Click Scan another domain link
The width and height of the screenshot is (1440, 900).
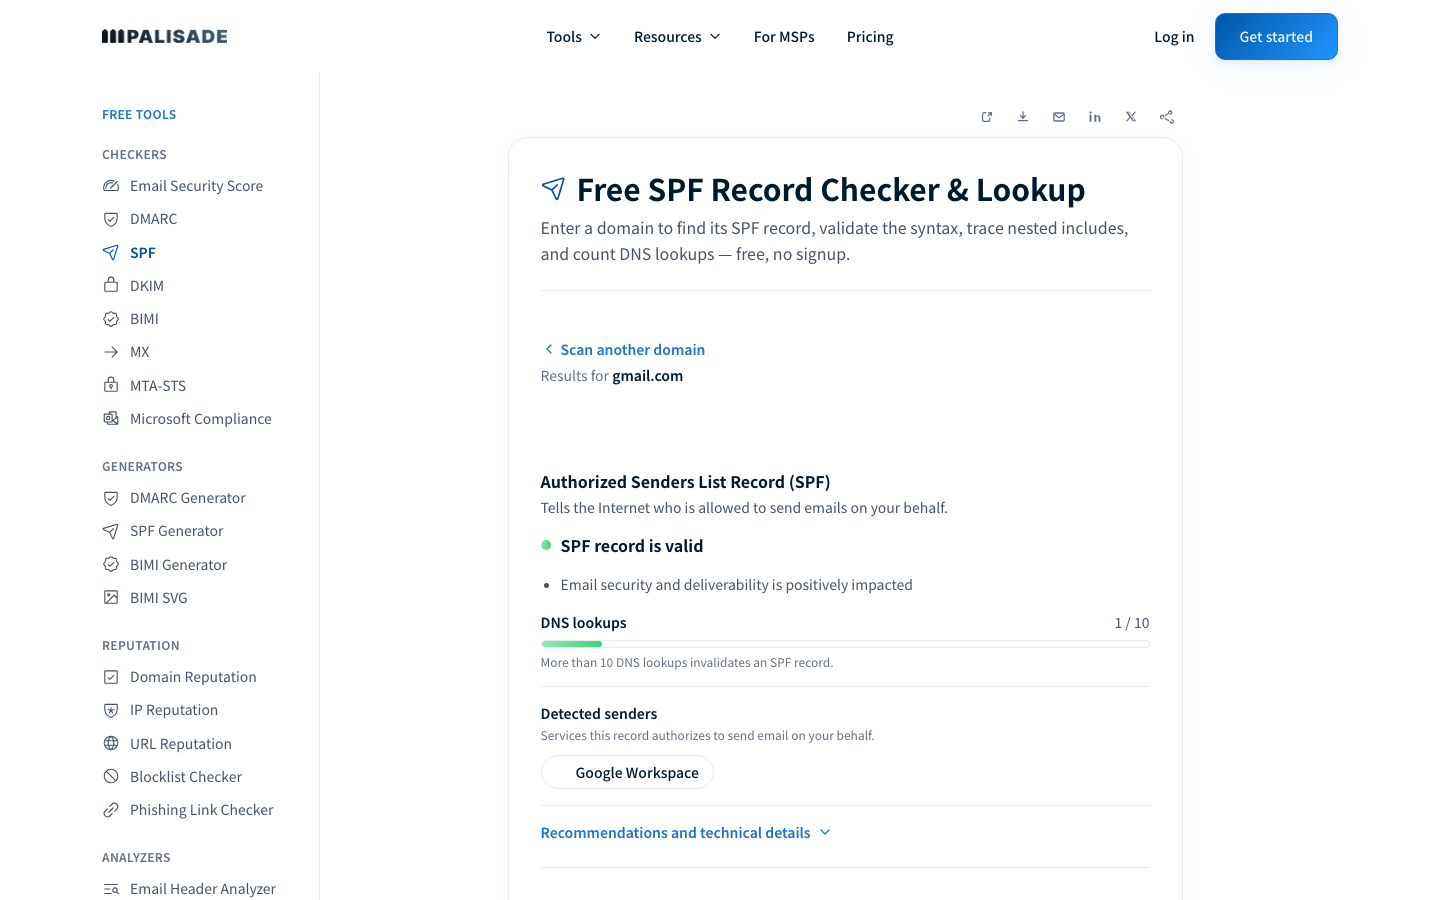[624, 350]
